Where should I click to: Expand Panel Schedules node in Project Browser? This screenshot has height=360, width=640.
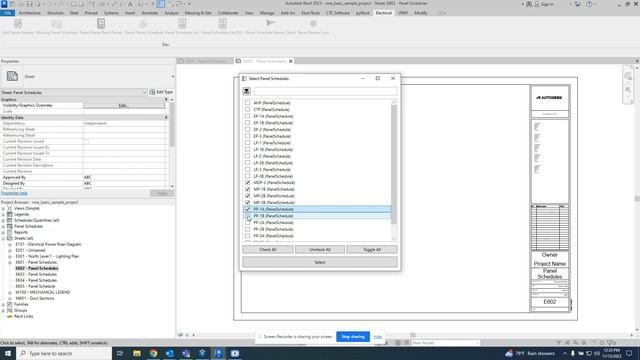point(3,227)
